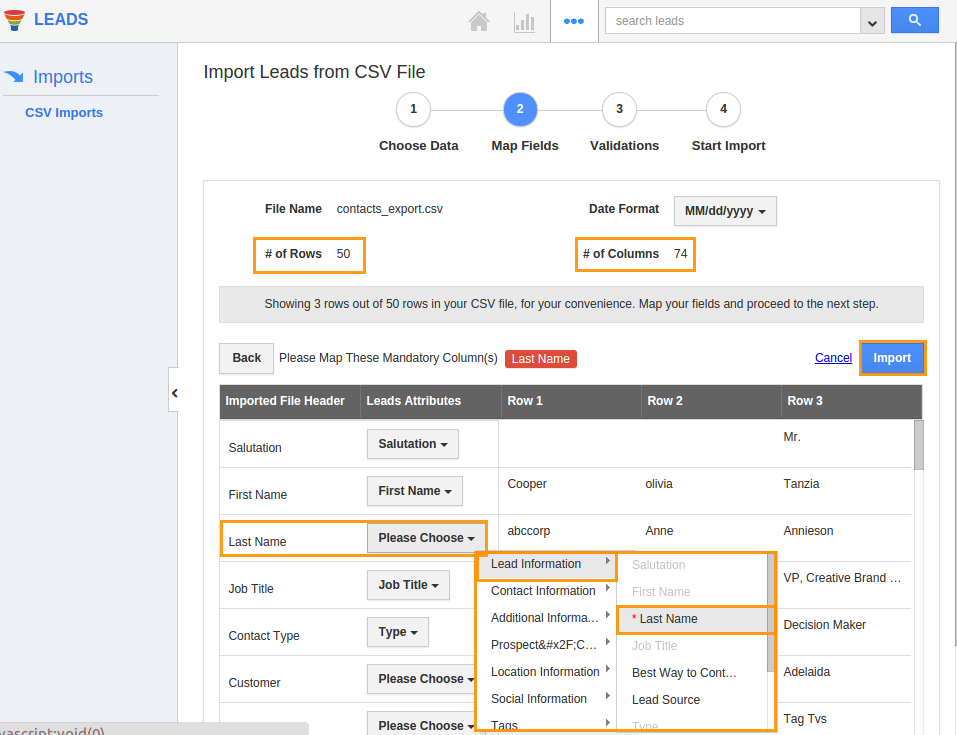Screen dimensions: 957x735
Task: Choose Last Name from the submenu
Action: [693, 619]
